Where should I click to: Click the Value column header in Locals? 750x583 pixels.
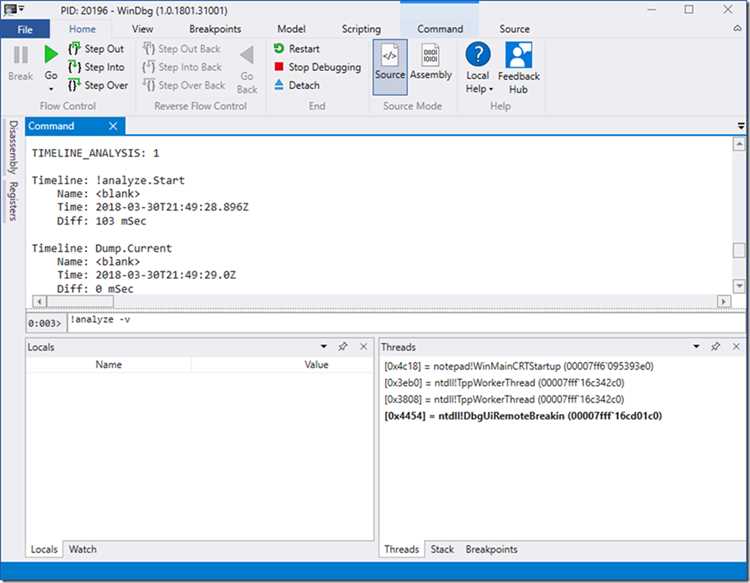[x=316, y=364]
